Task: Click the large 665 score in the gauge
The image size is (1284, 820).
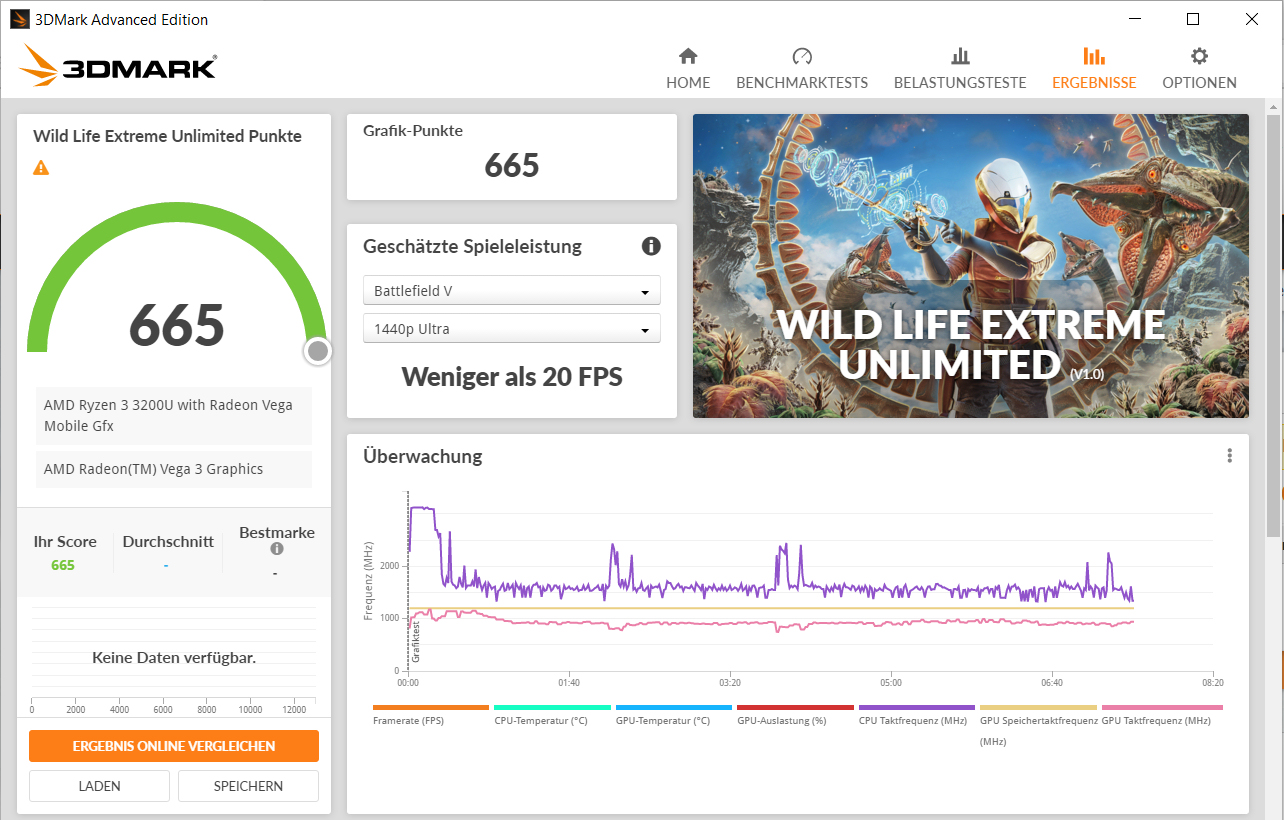Action: coord(177,325)
